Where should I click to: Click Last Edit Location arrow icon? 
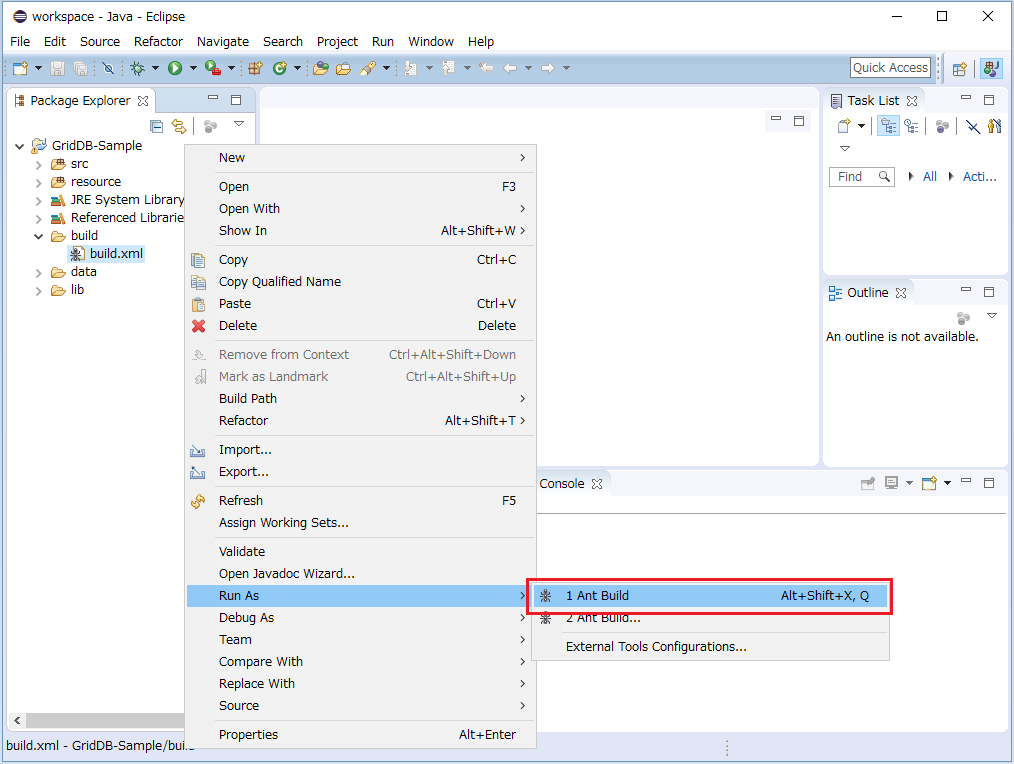[486, 68]
